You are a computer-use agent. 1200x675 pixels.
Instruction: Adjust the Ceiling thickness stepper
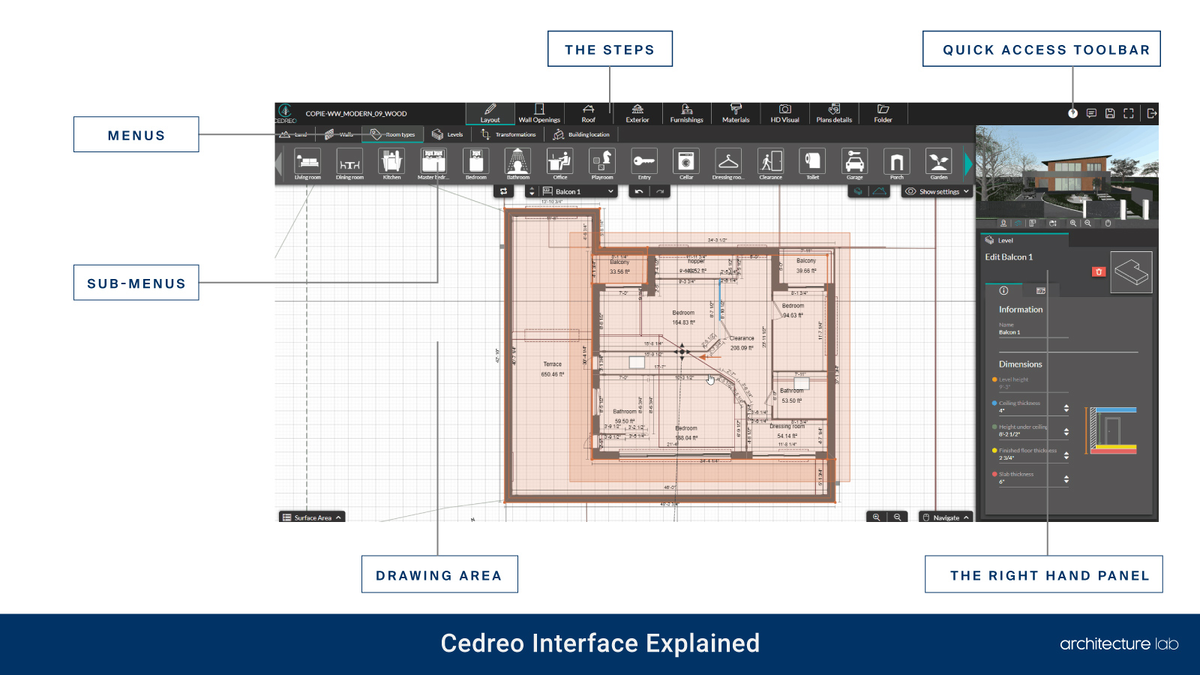(x=1066, y=409)
